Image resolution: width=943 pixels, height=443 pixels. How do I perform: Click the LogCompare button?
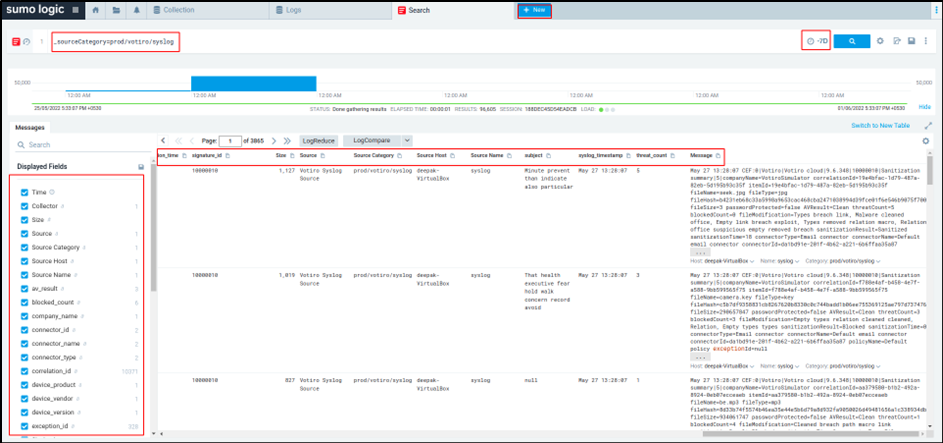click(x=371, y=140)
